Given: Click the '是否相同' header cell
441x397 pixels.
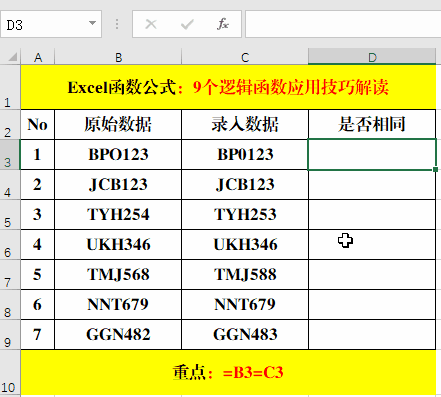Looking at the screenshot, I should click(x=372, y=124).
